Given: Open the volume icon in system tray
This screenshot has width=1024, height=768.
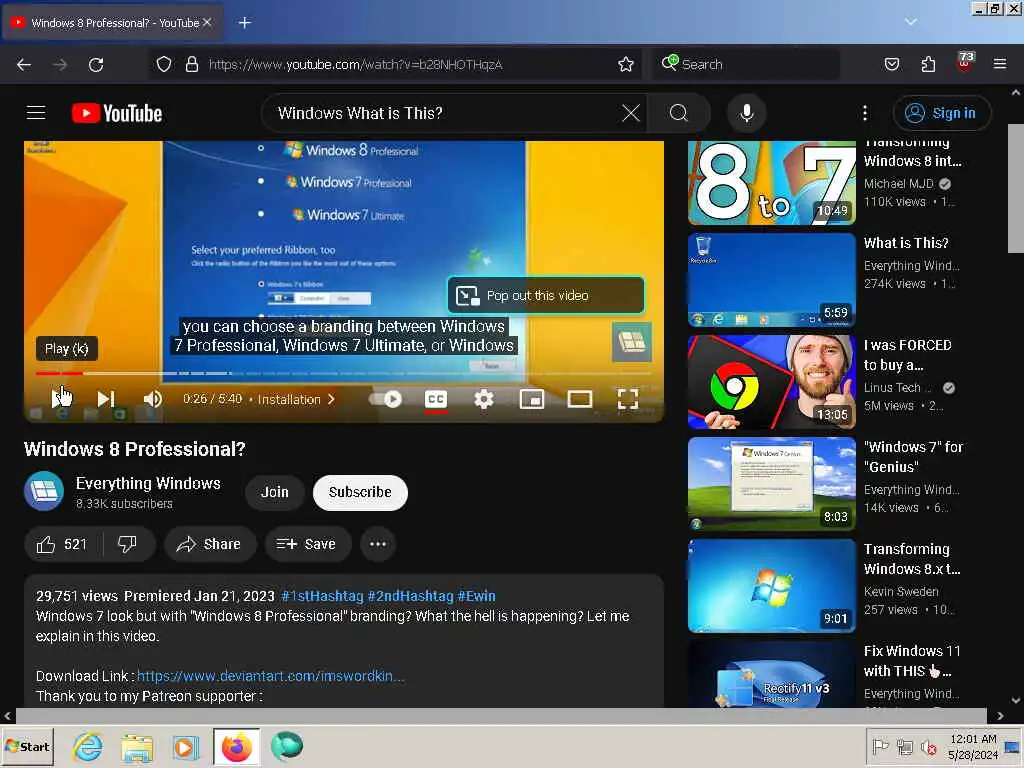Looking at the screenshot, I should click(927, 746).
